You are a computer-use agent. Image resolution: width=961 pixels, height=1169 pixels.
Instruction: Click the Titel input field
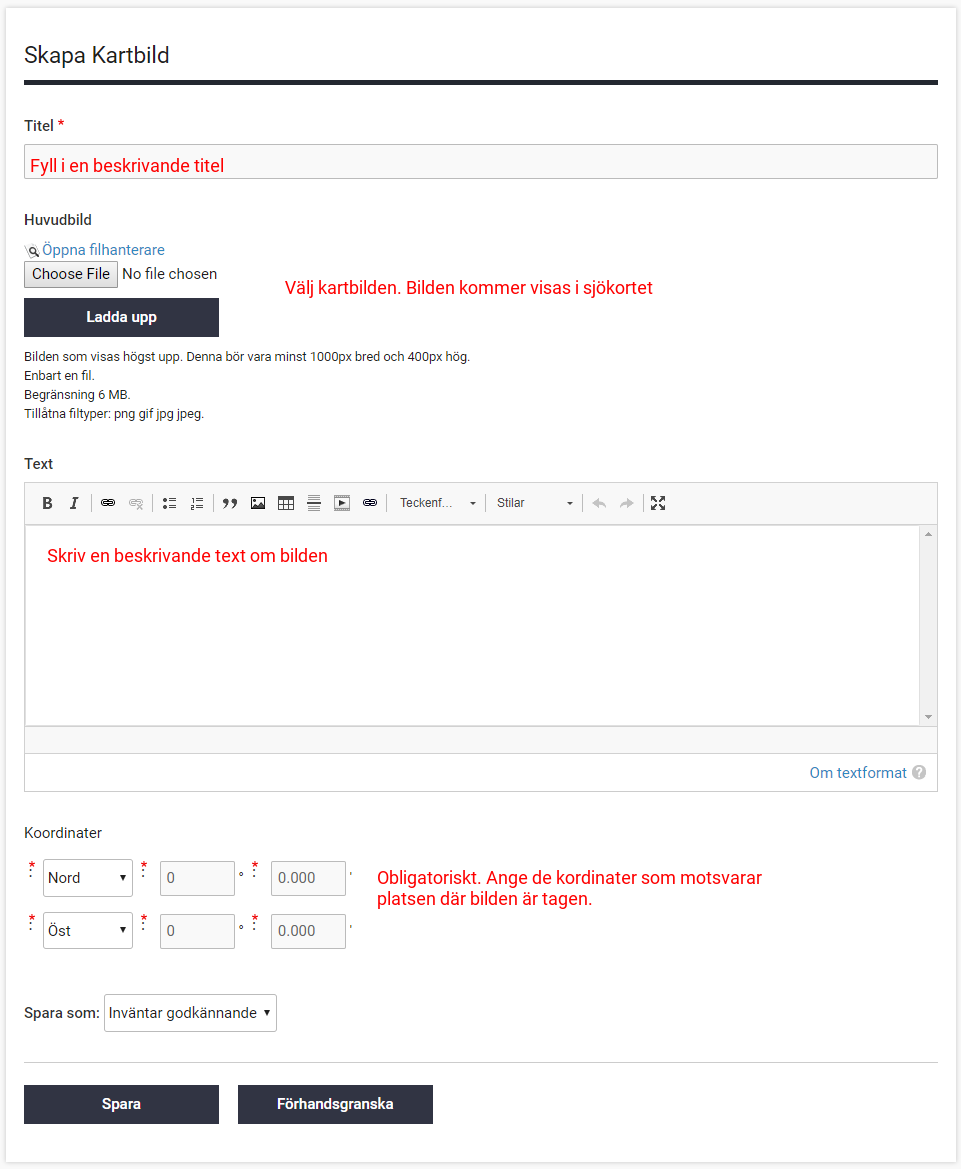[480, 162]
